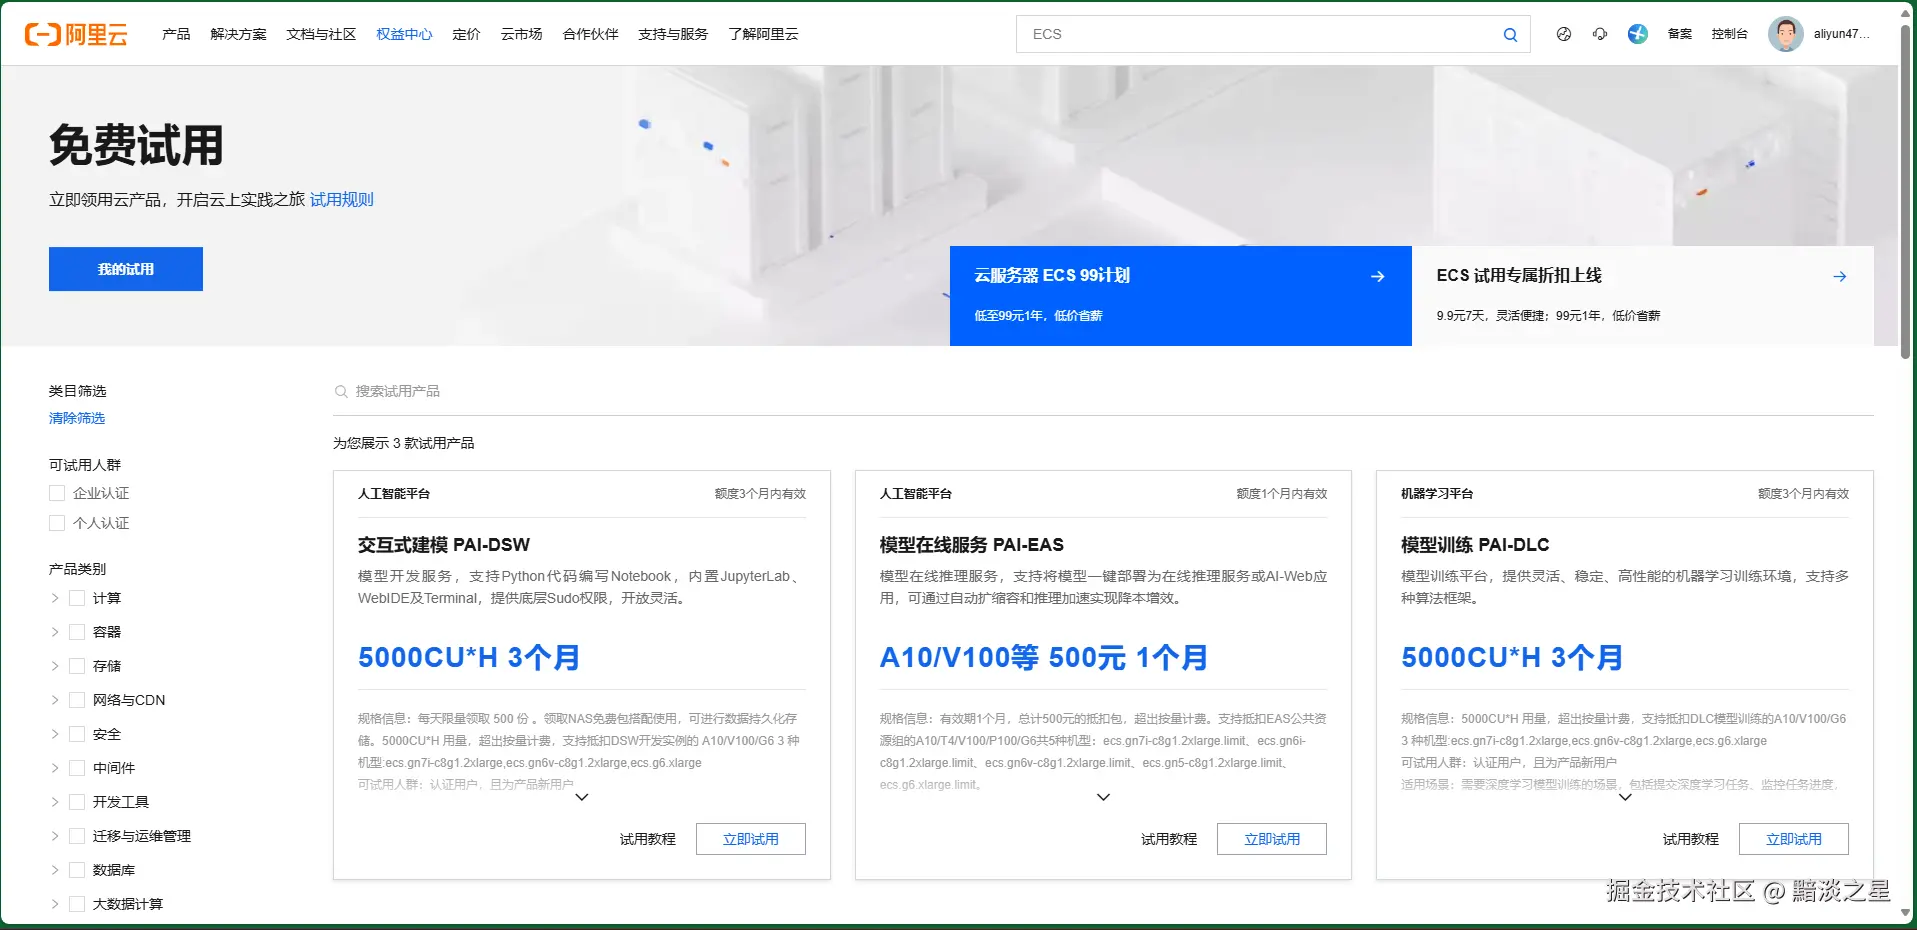This screenshot has width=1917, height=930.
Task: Expand details of the 交互式建模 PAI-DSW card
Action: [x=582, y=797]
